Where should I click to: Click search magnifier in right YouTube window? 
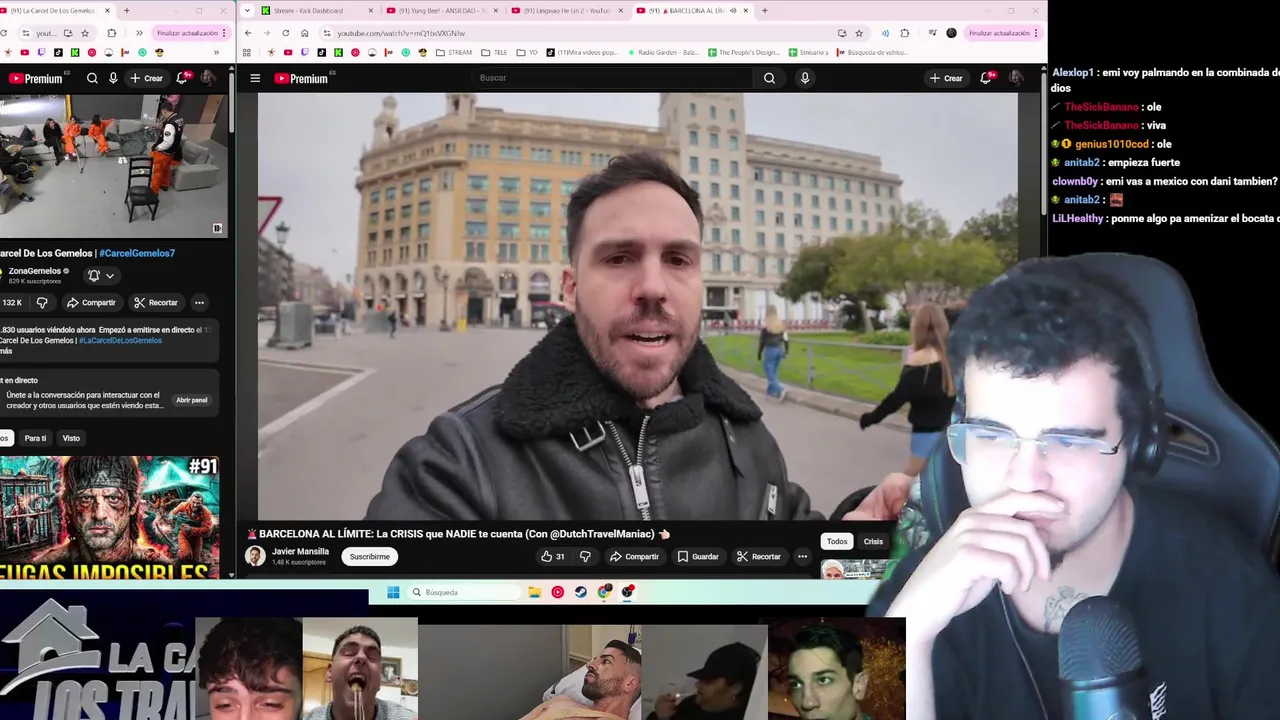pos(769,78)
